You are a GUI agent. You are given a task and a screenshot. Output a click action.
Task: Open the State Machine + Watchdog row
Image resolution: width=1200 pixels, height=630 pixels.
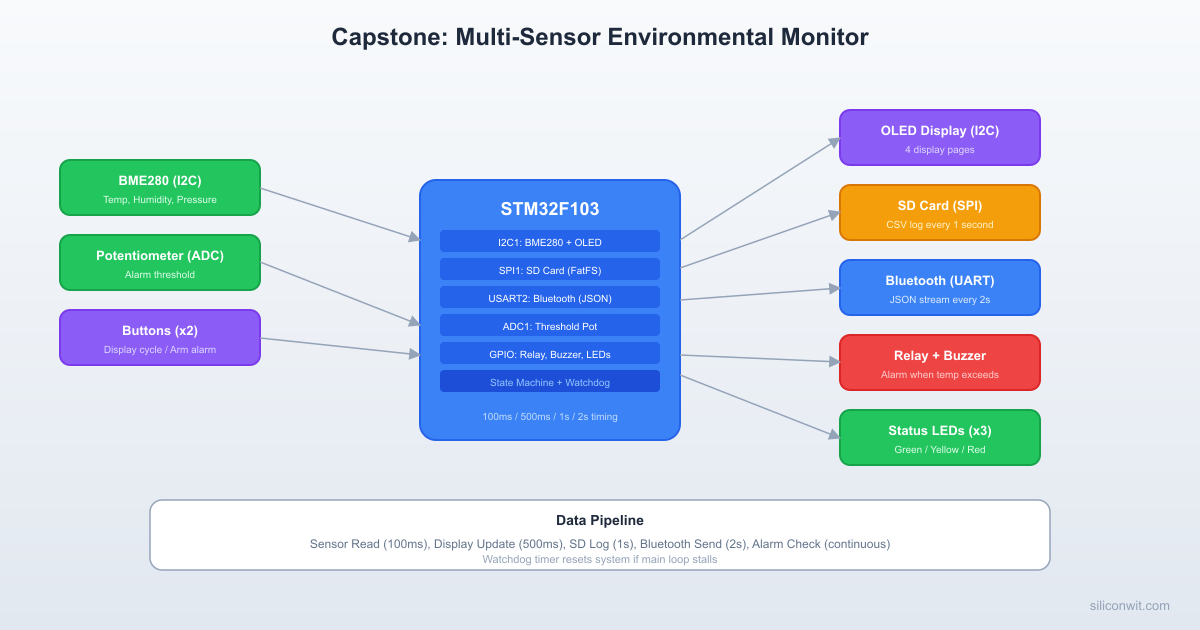coord(549,381)
